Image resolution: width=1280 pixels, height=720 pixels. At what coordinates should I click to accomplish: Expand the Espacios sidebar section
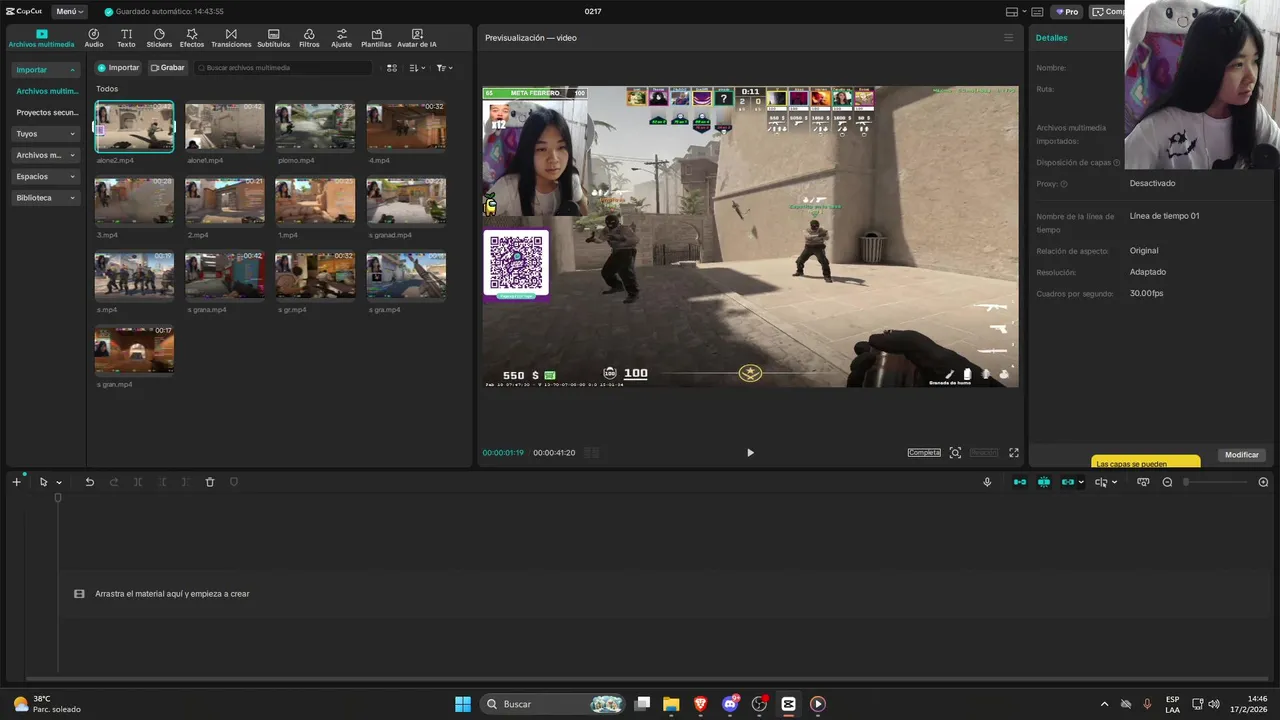click(46, 176)
